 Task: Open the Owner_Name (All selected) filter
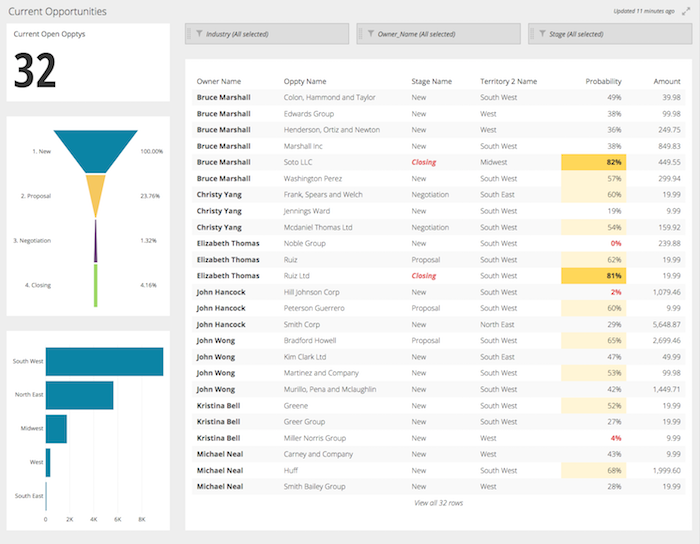tap(438, 33)
